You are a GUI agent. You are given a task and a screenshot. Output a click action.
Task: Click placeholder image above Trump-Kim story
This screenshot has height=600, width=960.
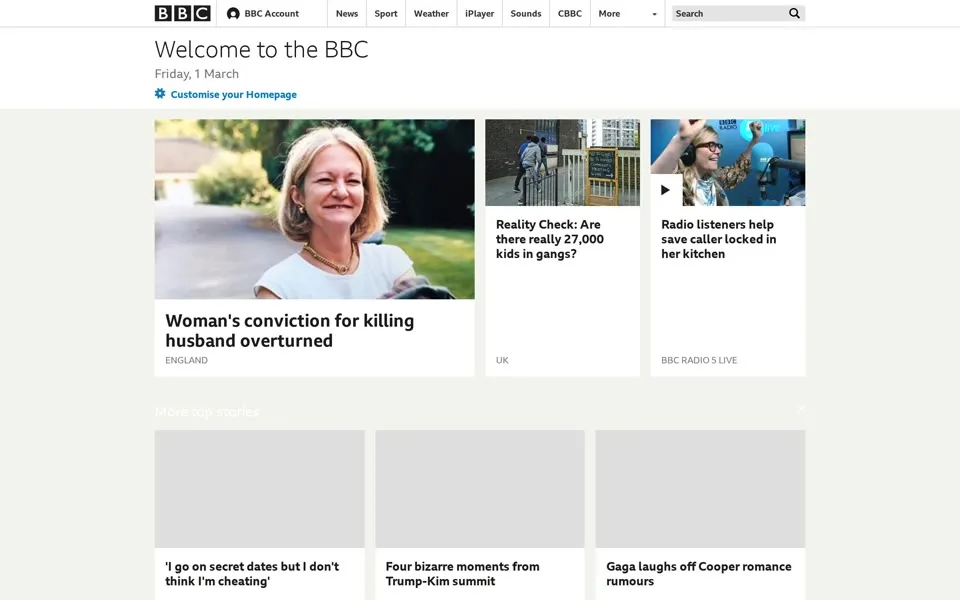(x=480, y=489)
